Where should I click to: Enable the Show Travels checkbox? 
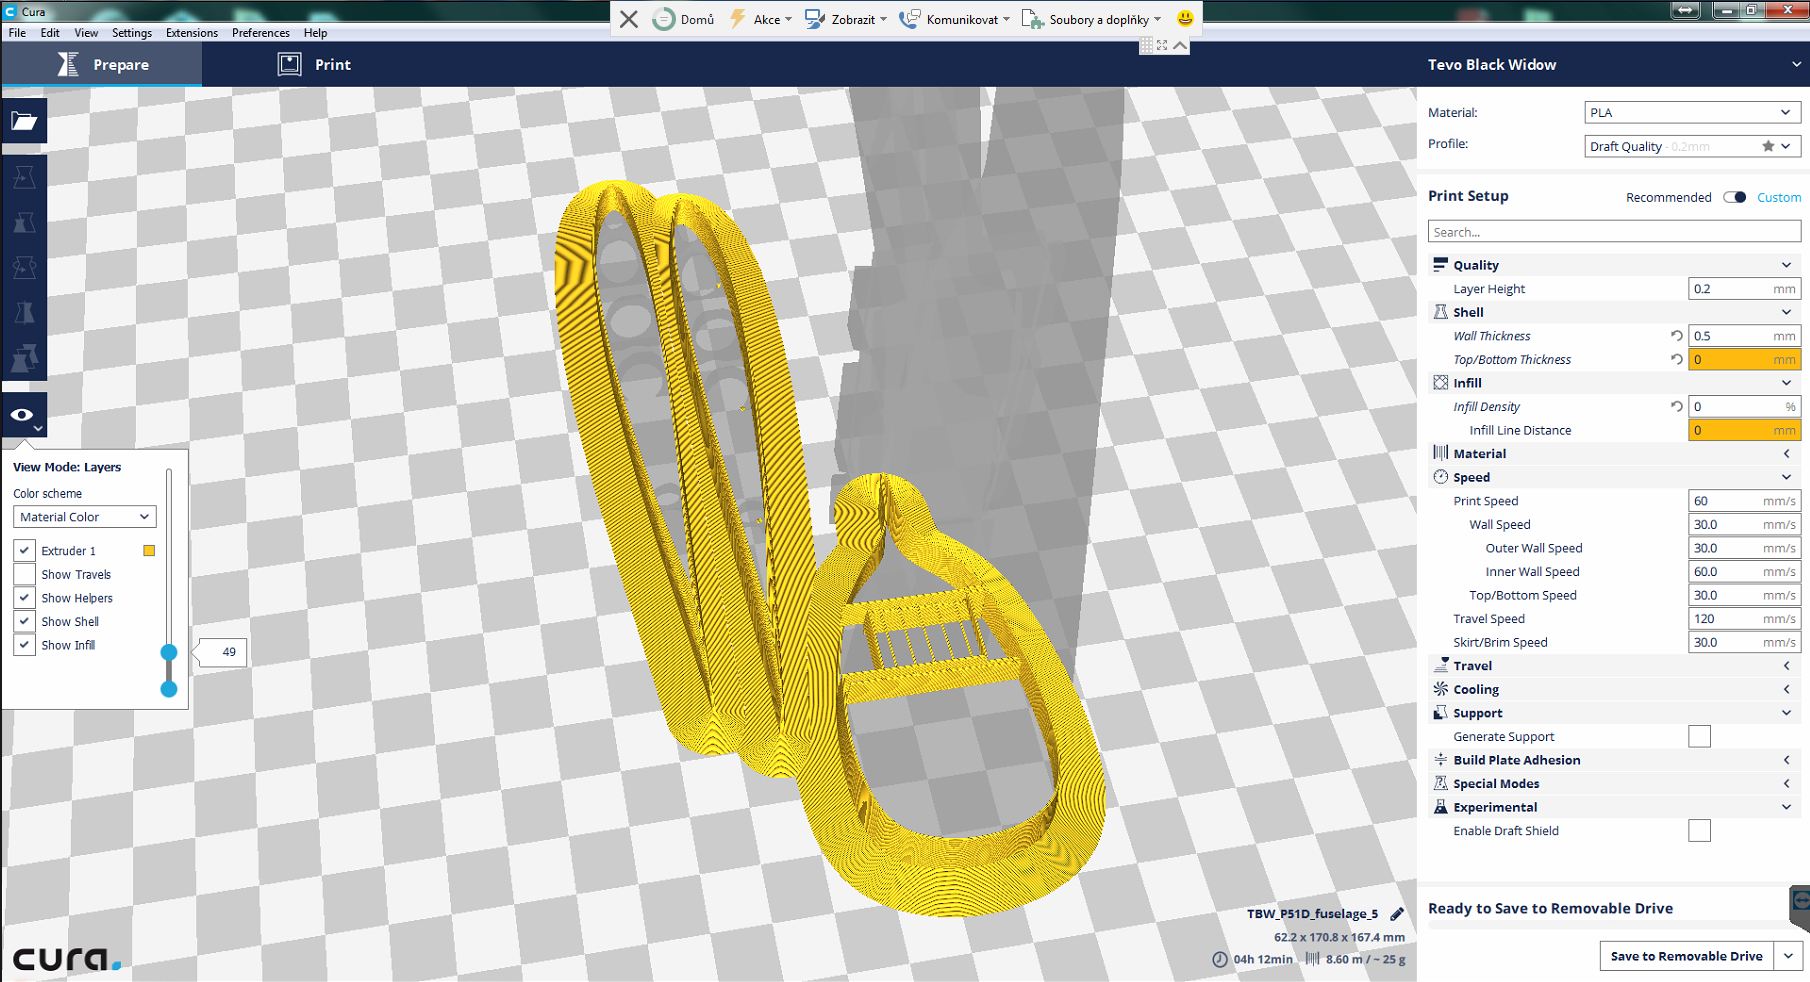coord(25,575)
